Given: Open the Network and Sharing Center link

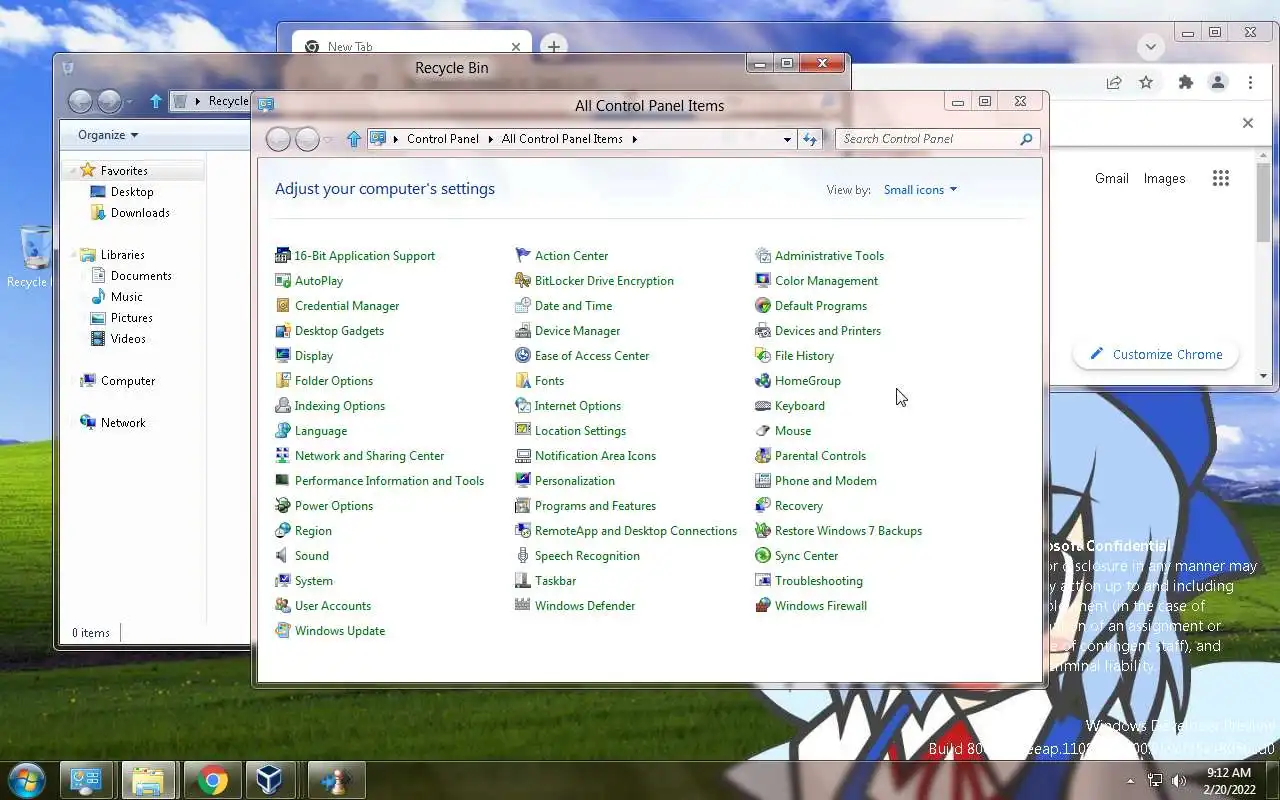Looking at the screenshot, I should tap(369, 456).
